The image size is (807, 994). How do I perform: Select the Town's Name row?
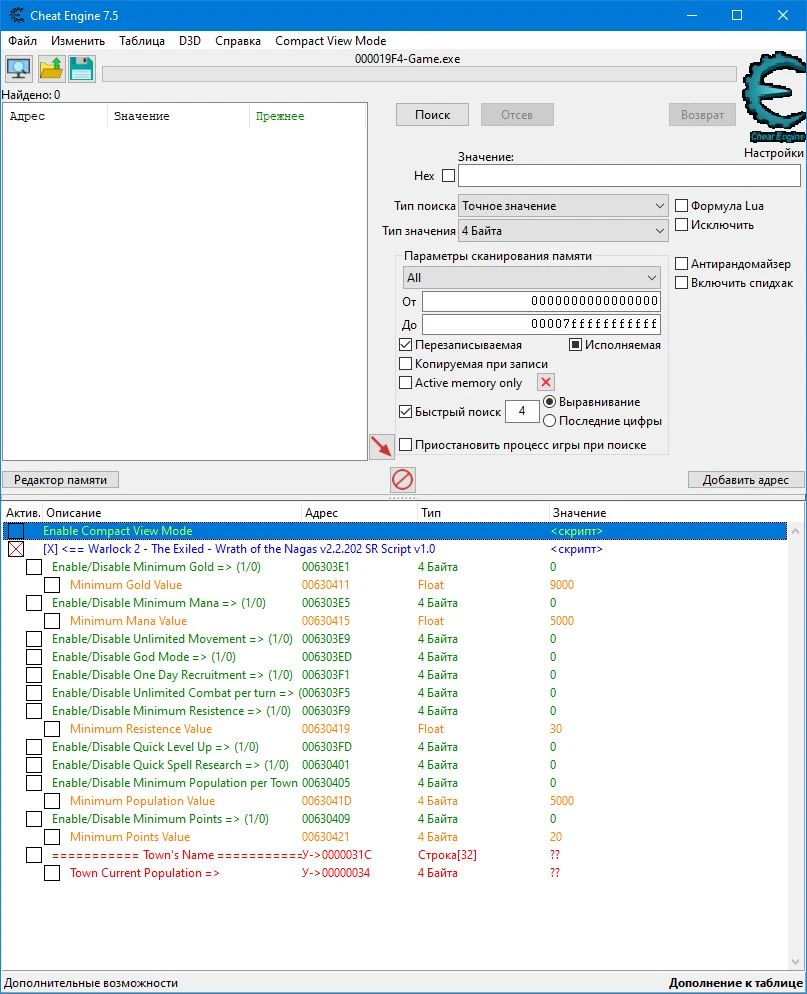coord(394,855)
